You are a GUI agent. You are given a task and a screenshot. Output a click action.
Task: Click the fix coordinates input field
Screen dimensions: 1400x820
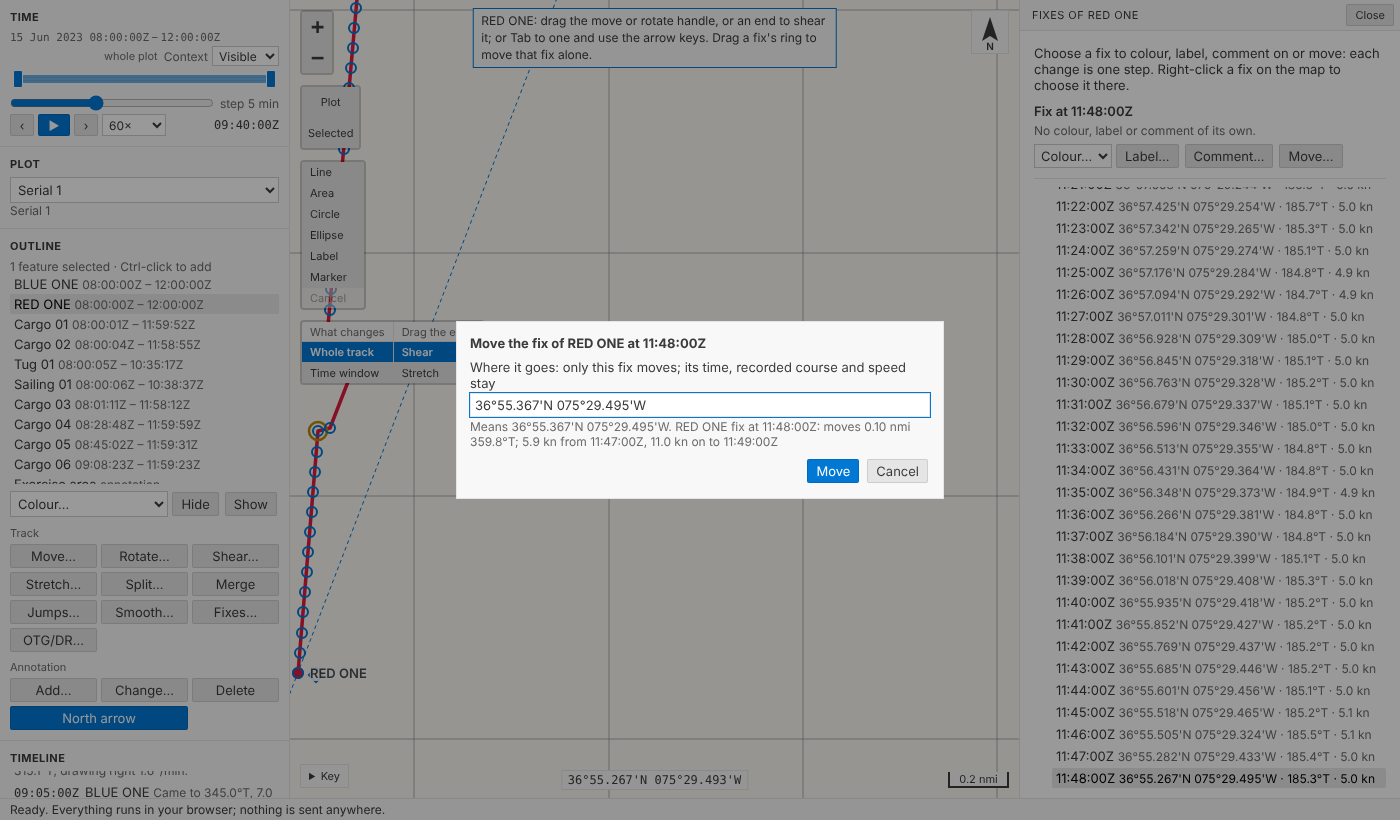coord(700,405)
